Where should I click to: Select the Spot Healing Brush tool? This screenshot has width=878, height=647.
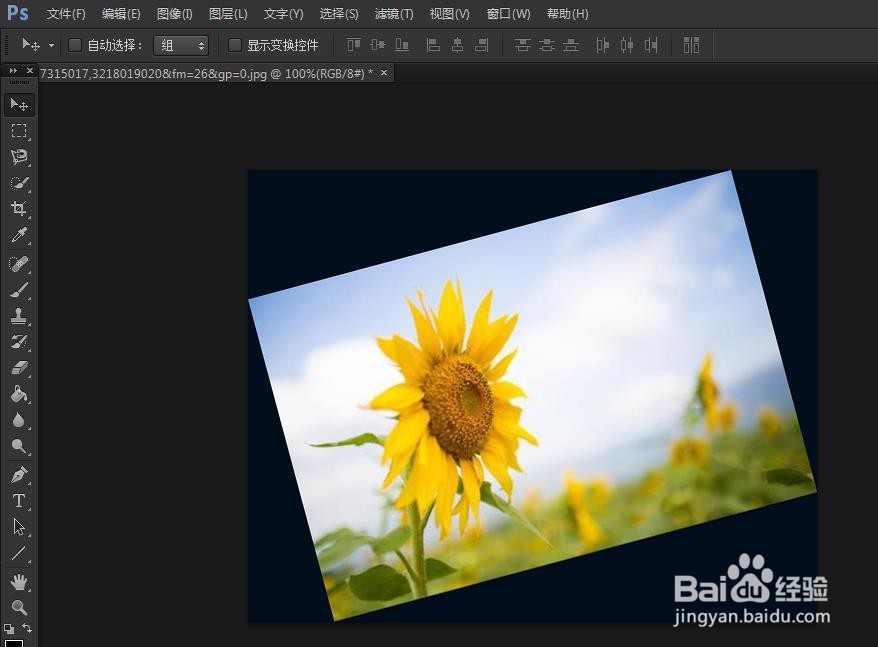(x=19, y=263)
